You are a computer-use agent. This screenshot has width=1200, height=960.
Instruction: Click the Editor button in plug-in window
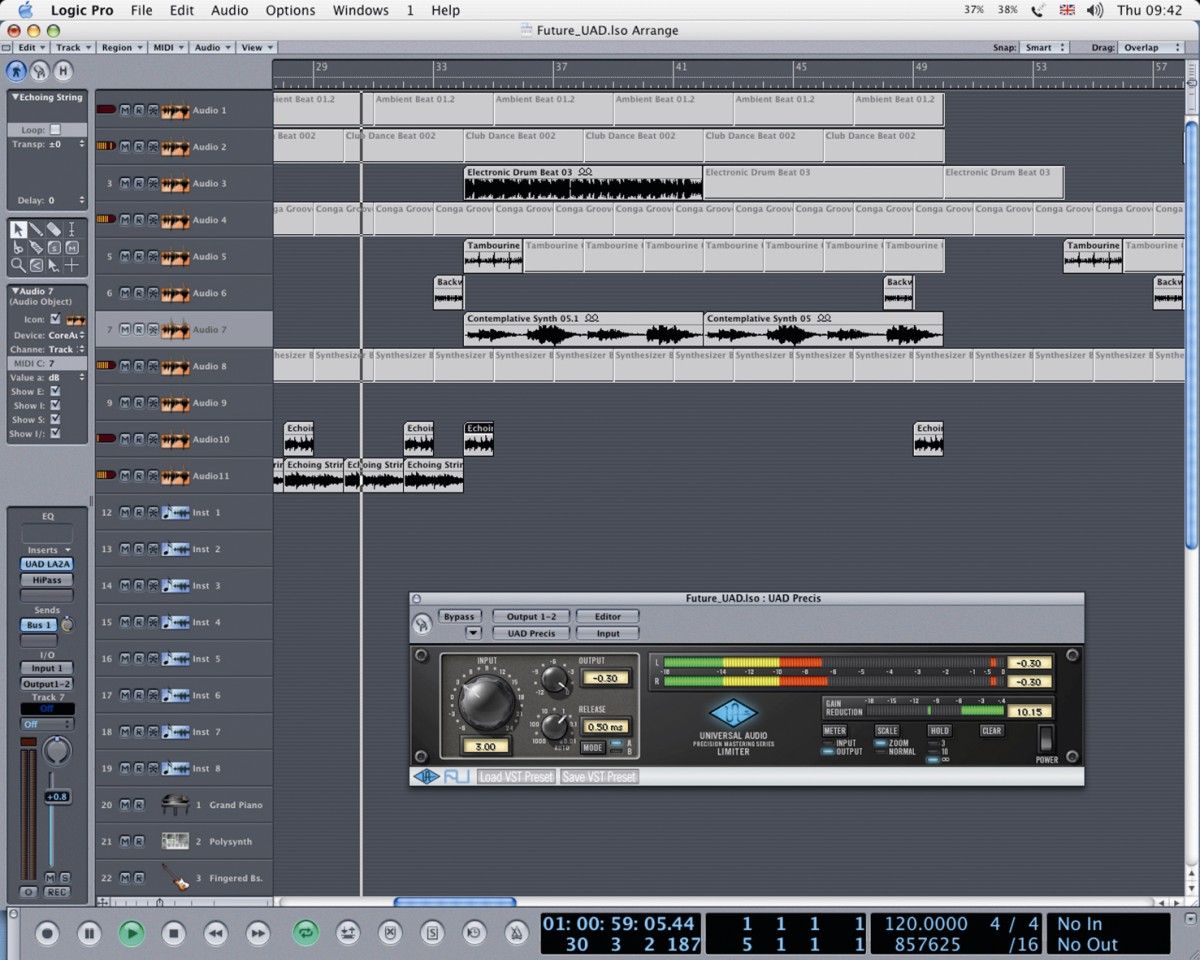pos(607,616)
